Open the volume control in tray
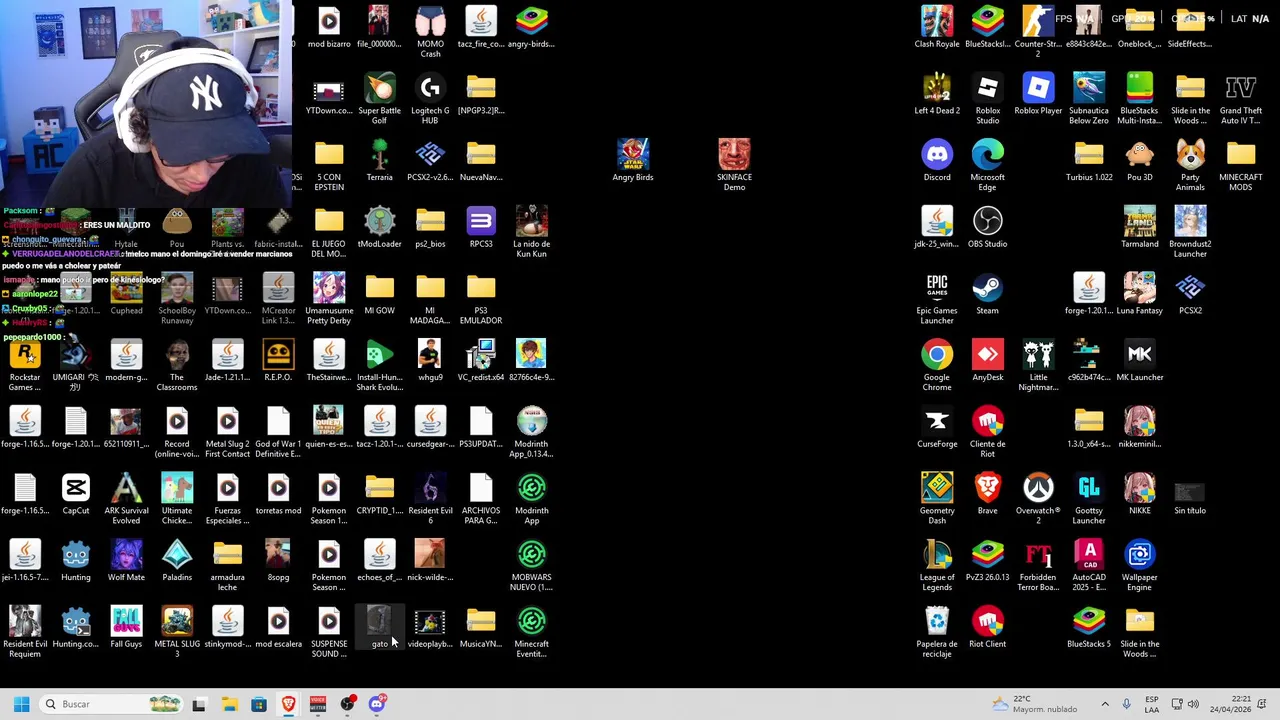Screen dimensions: 1280x720 pos(1193,704)
